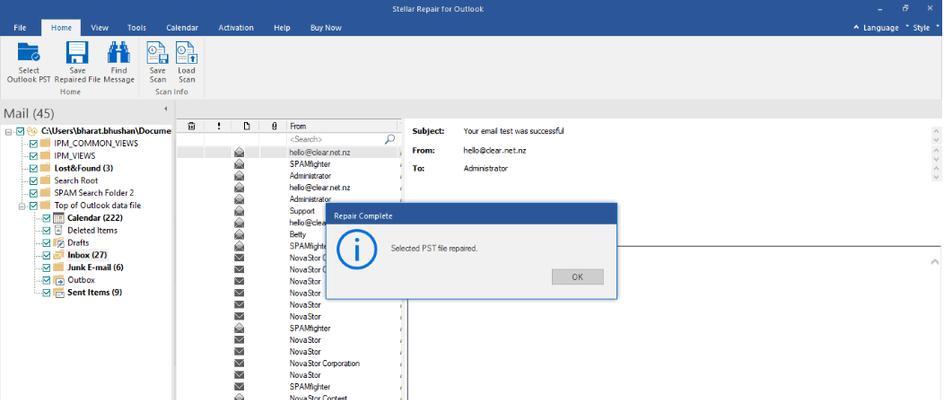Open the Style dropdown
This screenshot has width=944, height=400.
tap(922, 28)
